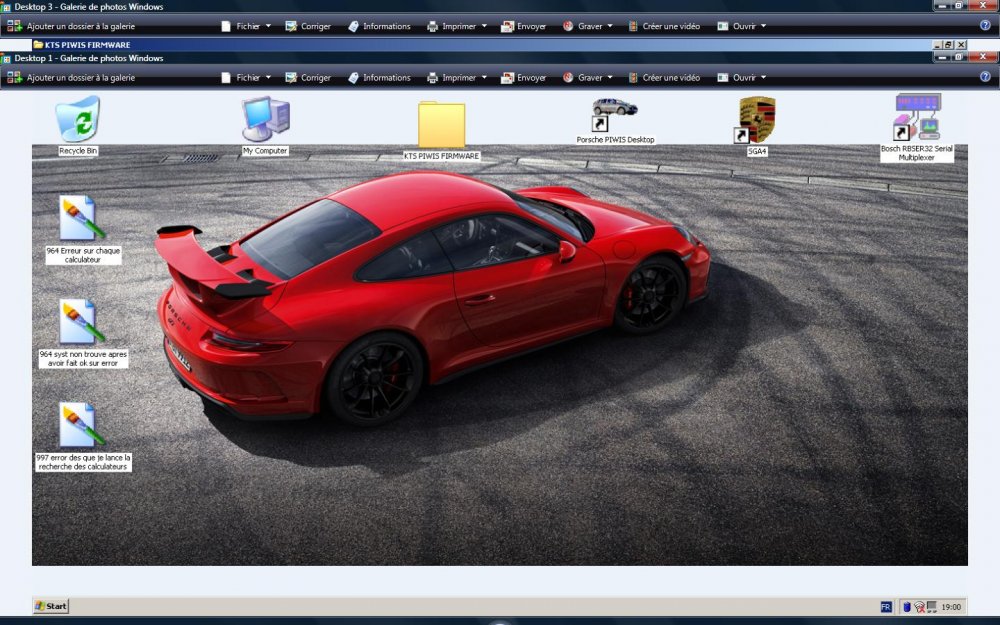The image size is (1000, 625).
Task: Click the wireless network disconnected tray icon
Action: point(919,606)
